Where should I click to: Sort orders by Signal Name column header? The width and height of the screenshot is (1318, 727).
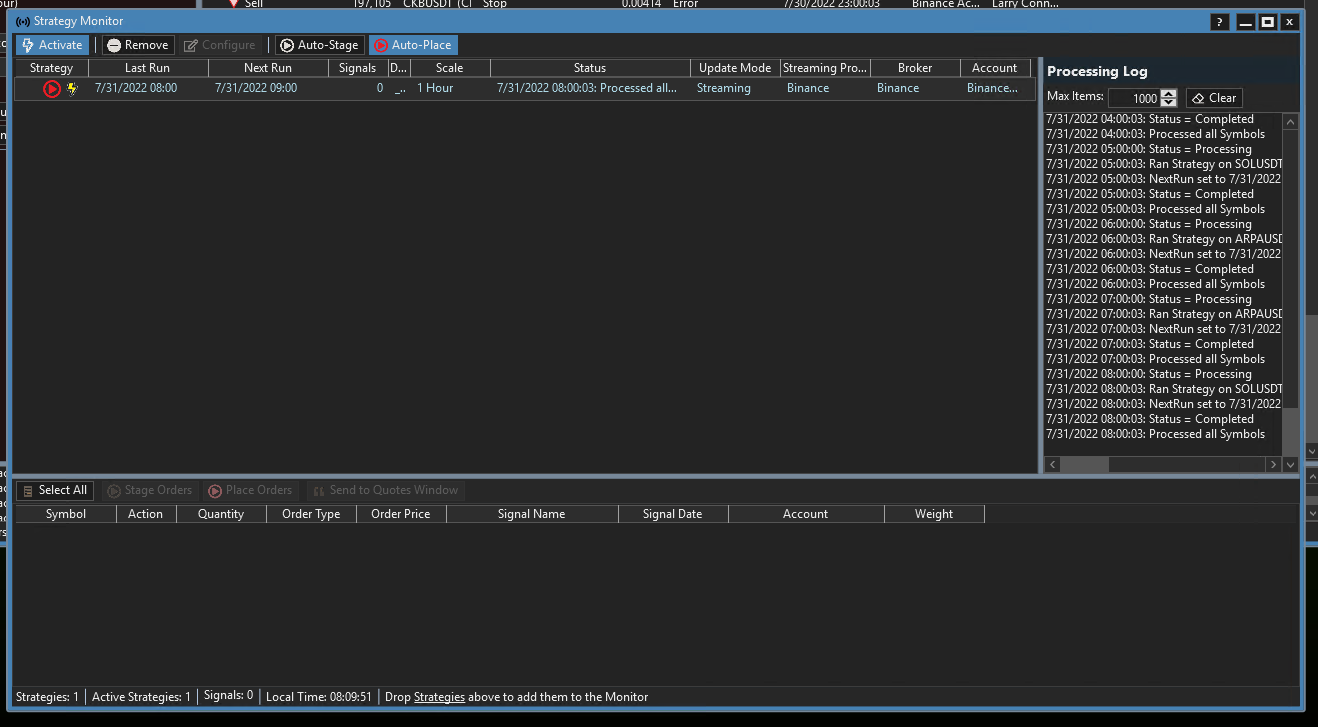(x=532, y=514)
